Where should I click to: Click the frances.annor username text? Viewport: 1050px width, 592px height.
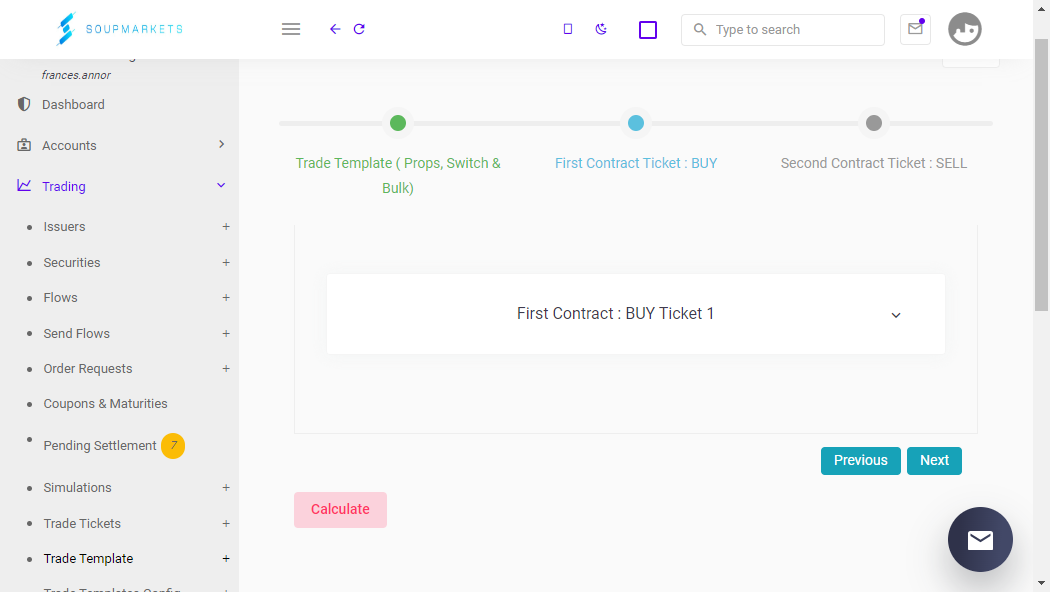tap(76, 75)
